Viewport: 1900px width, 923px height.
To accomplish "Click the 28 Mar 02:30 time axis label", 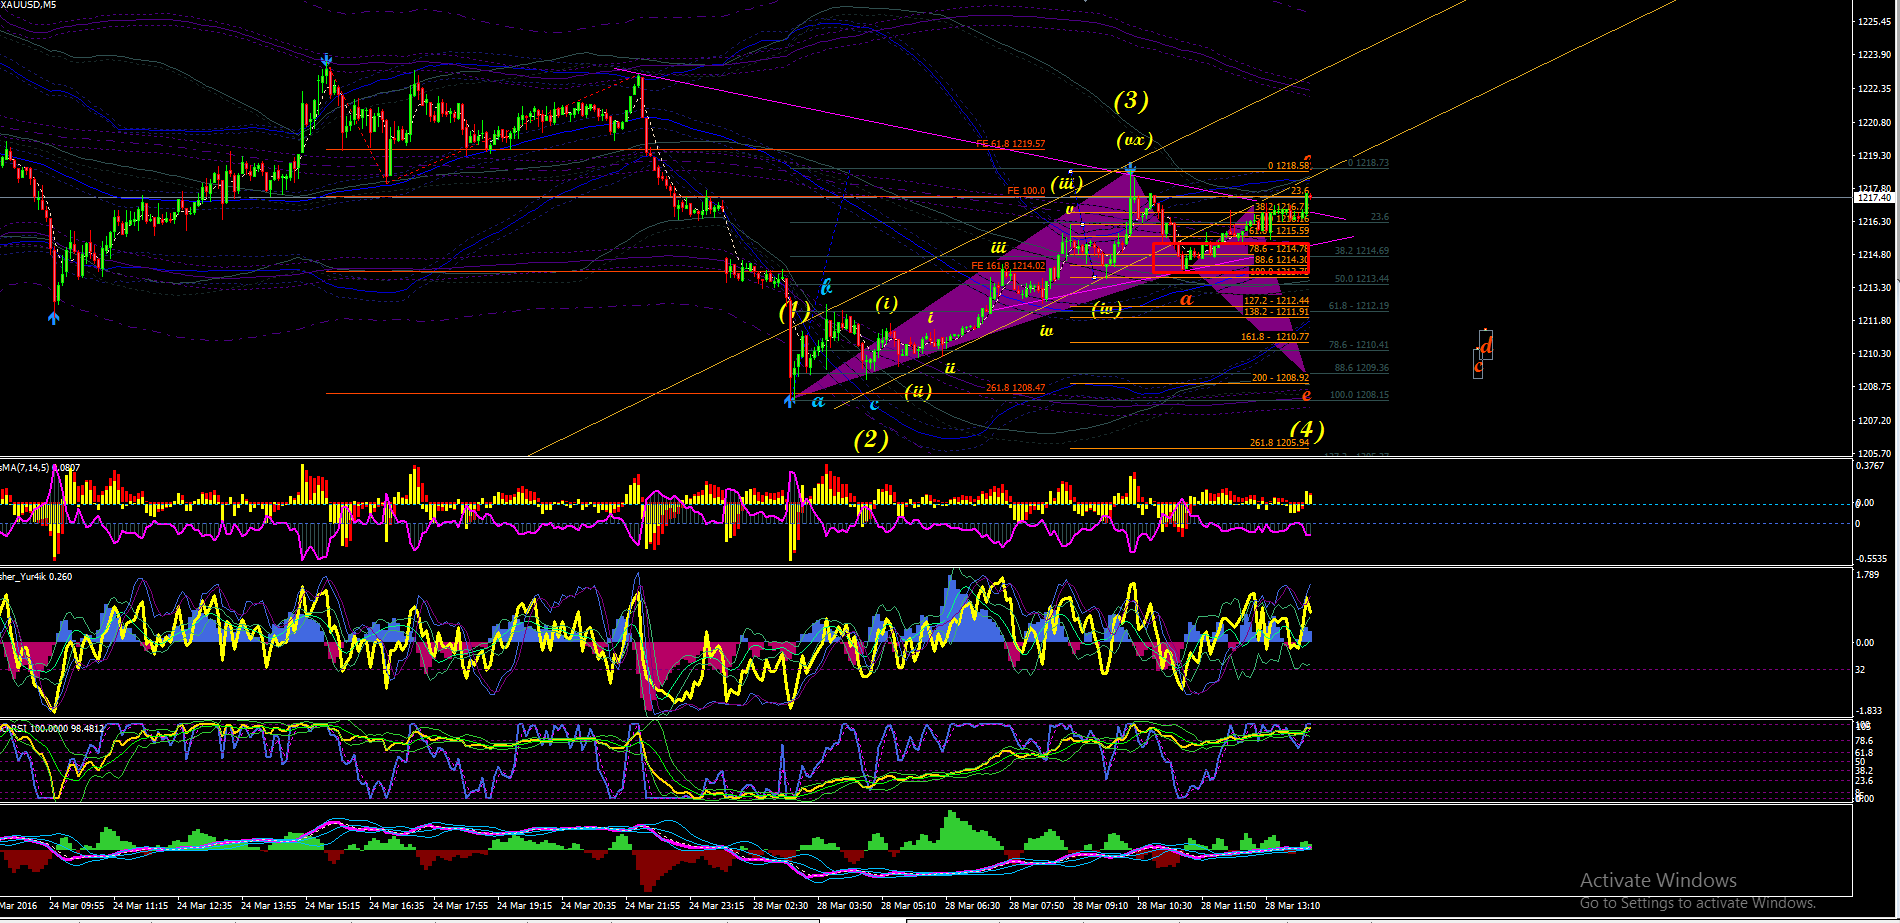I will point(780,906).
